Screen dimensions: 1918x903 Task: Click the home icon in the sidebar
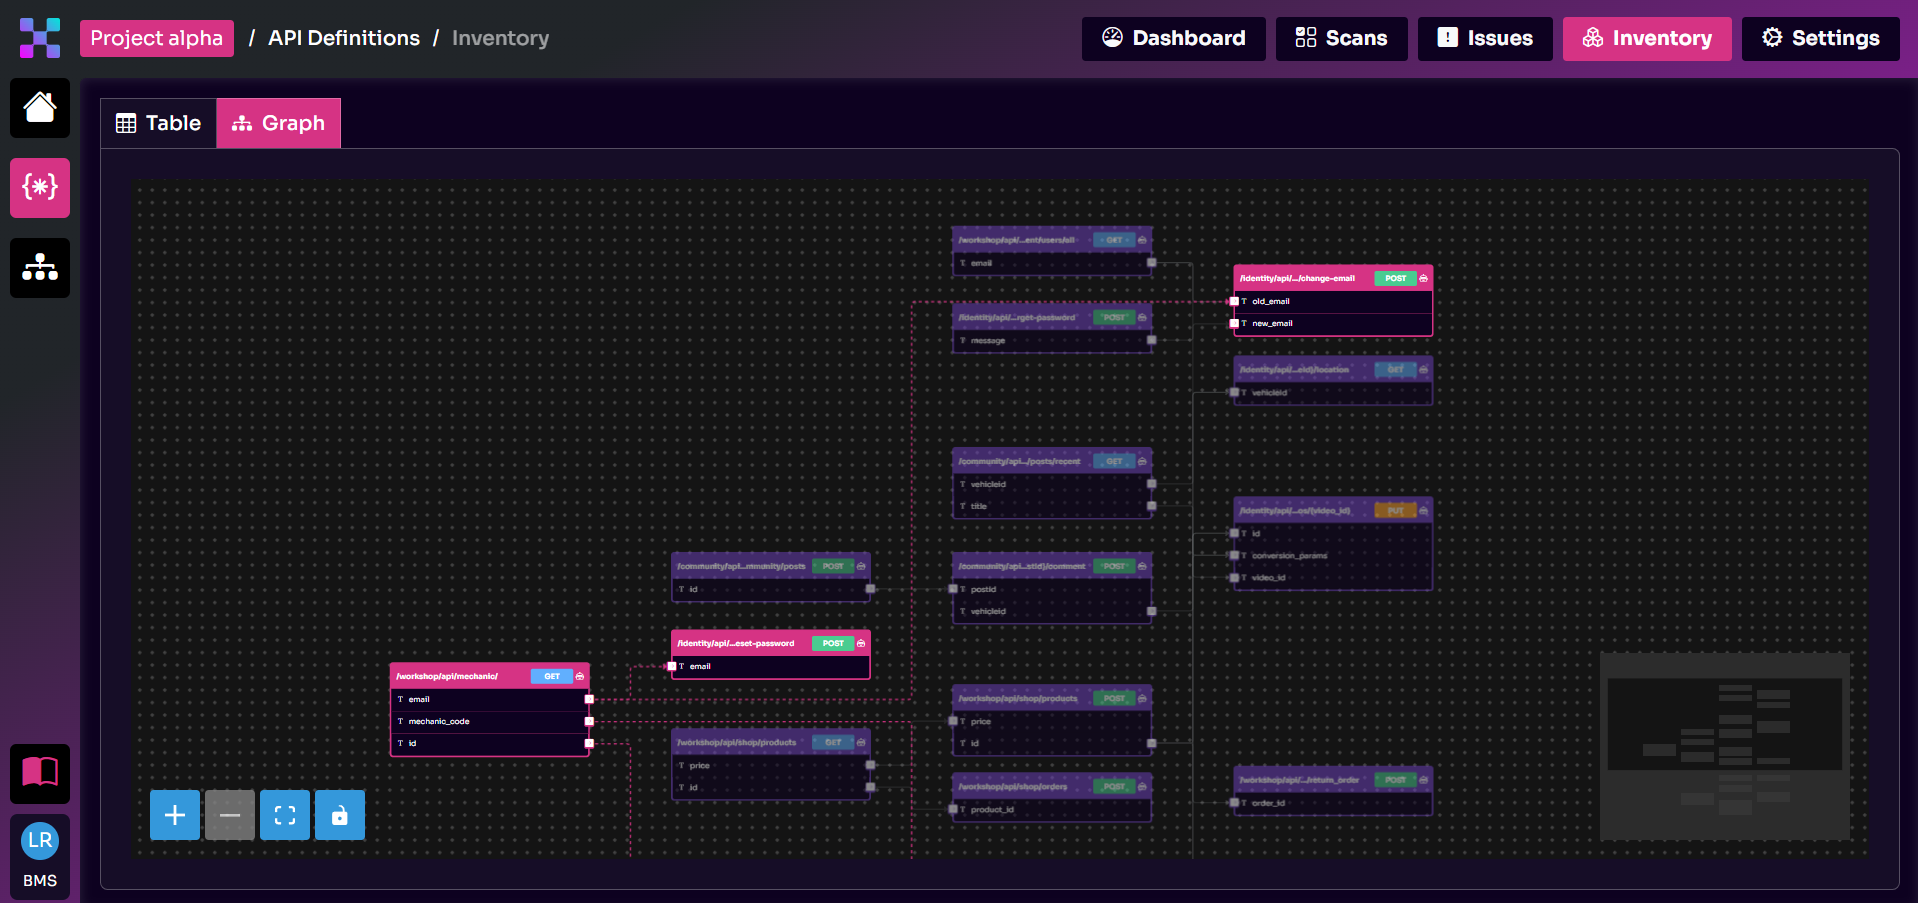40,108
